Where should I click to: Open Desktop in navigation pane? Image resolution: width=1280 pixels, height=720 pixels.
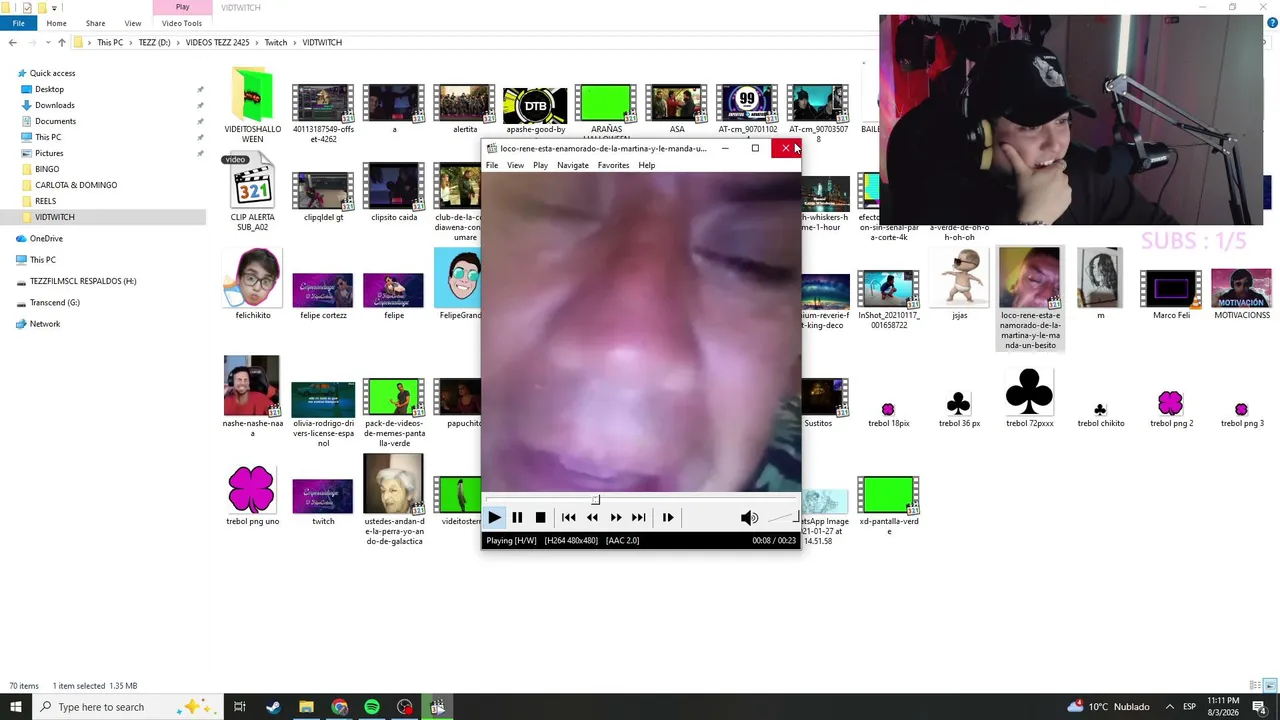[49, 89]
